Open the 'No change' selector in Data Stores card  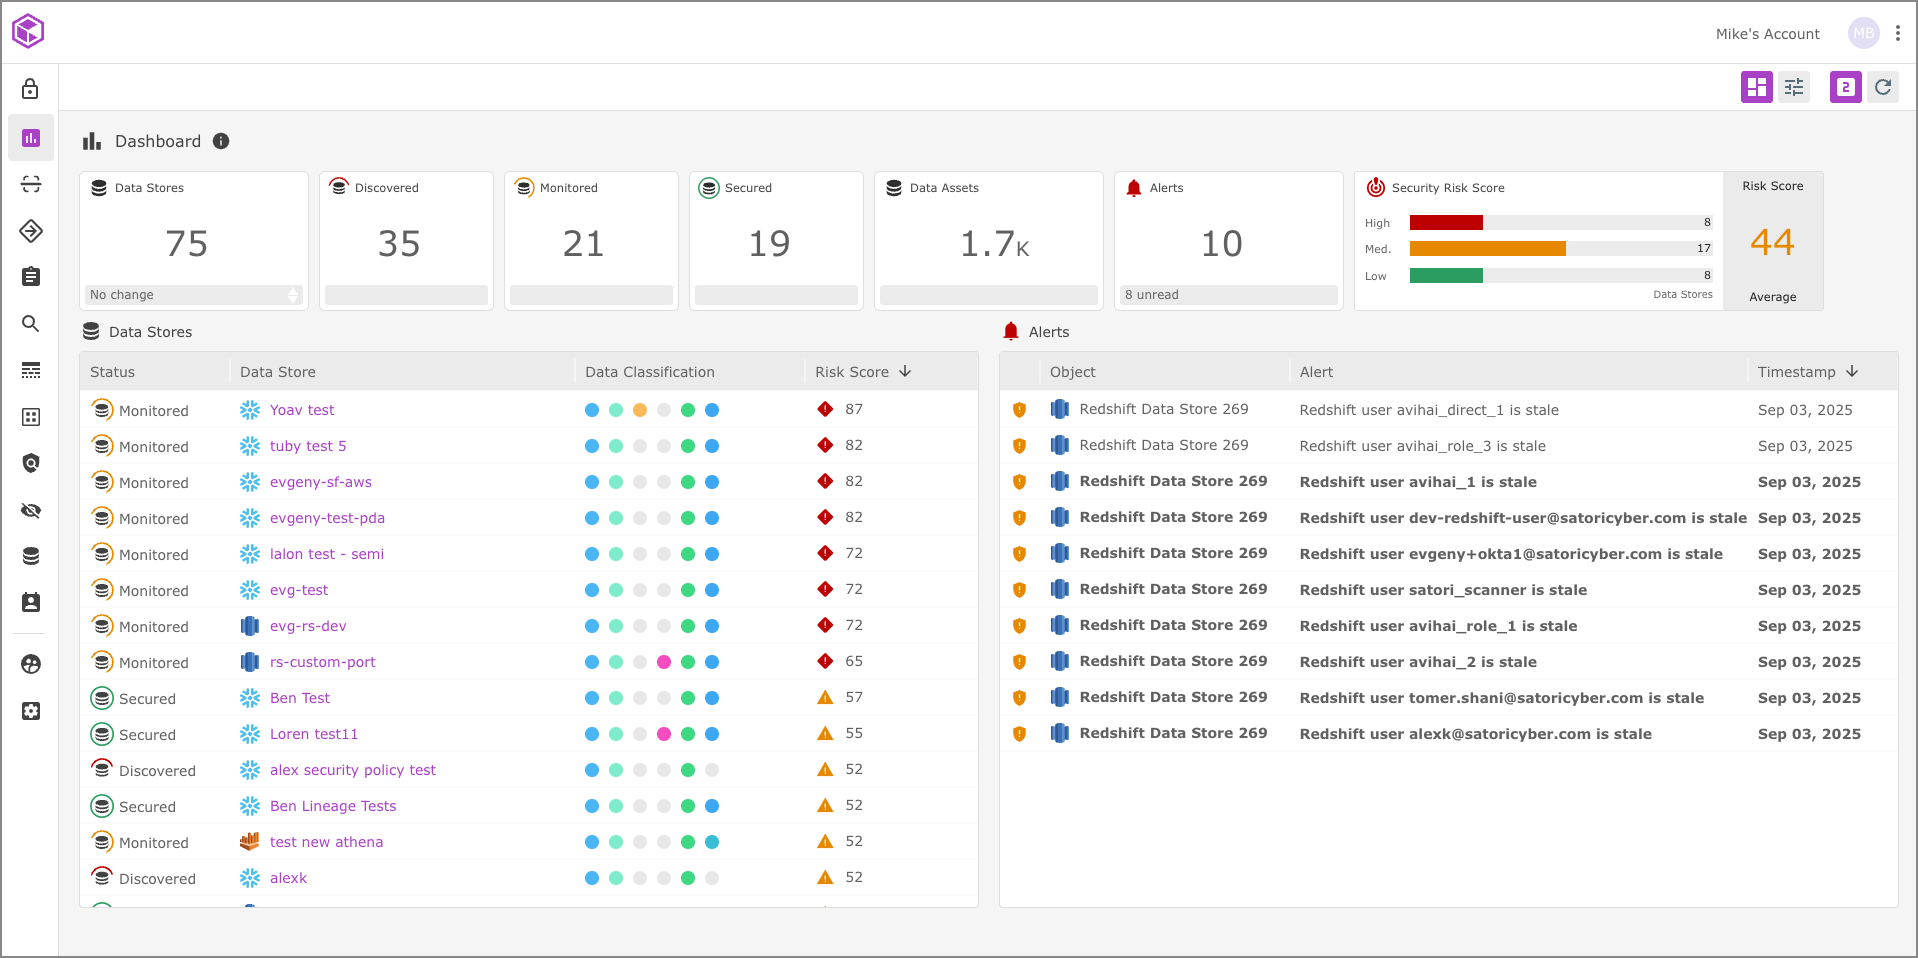pyautogui.click(x=194, y=295)
